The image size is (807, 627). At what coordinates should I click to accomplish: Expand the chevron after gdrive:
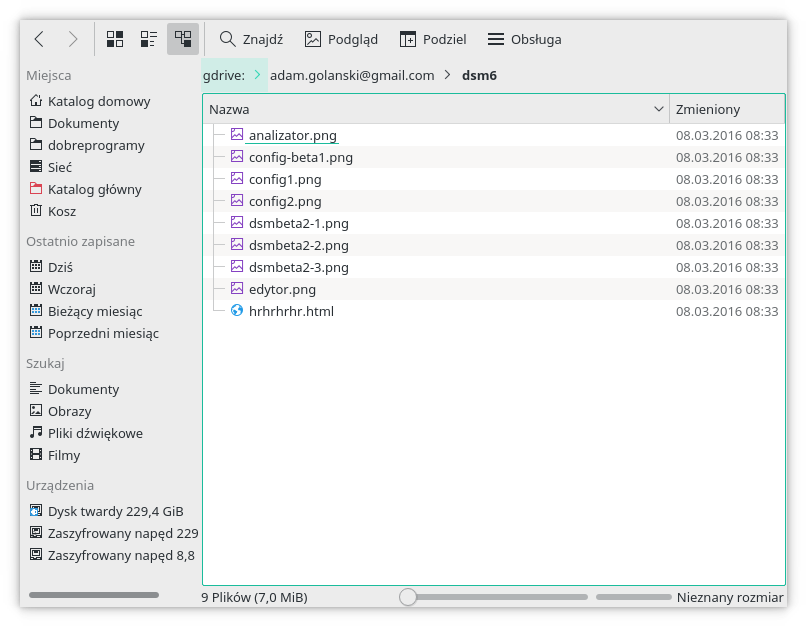258,75
